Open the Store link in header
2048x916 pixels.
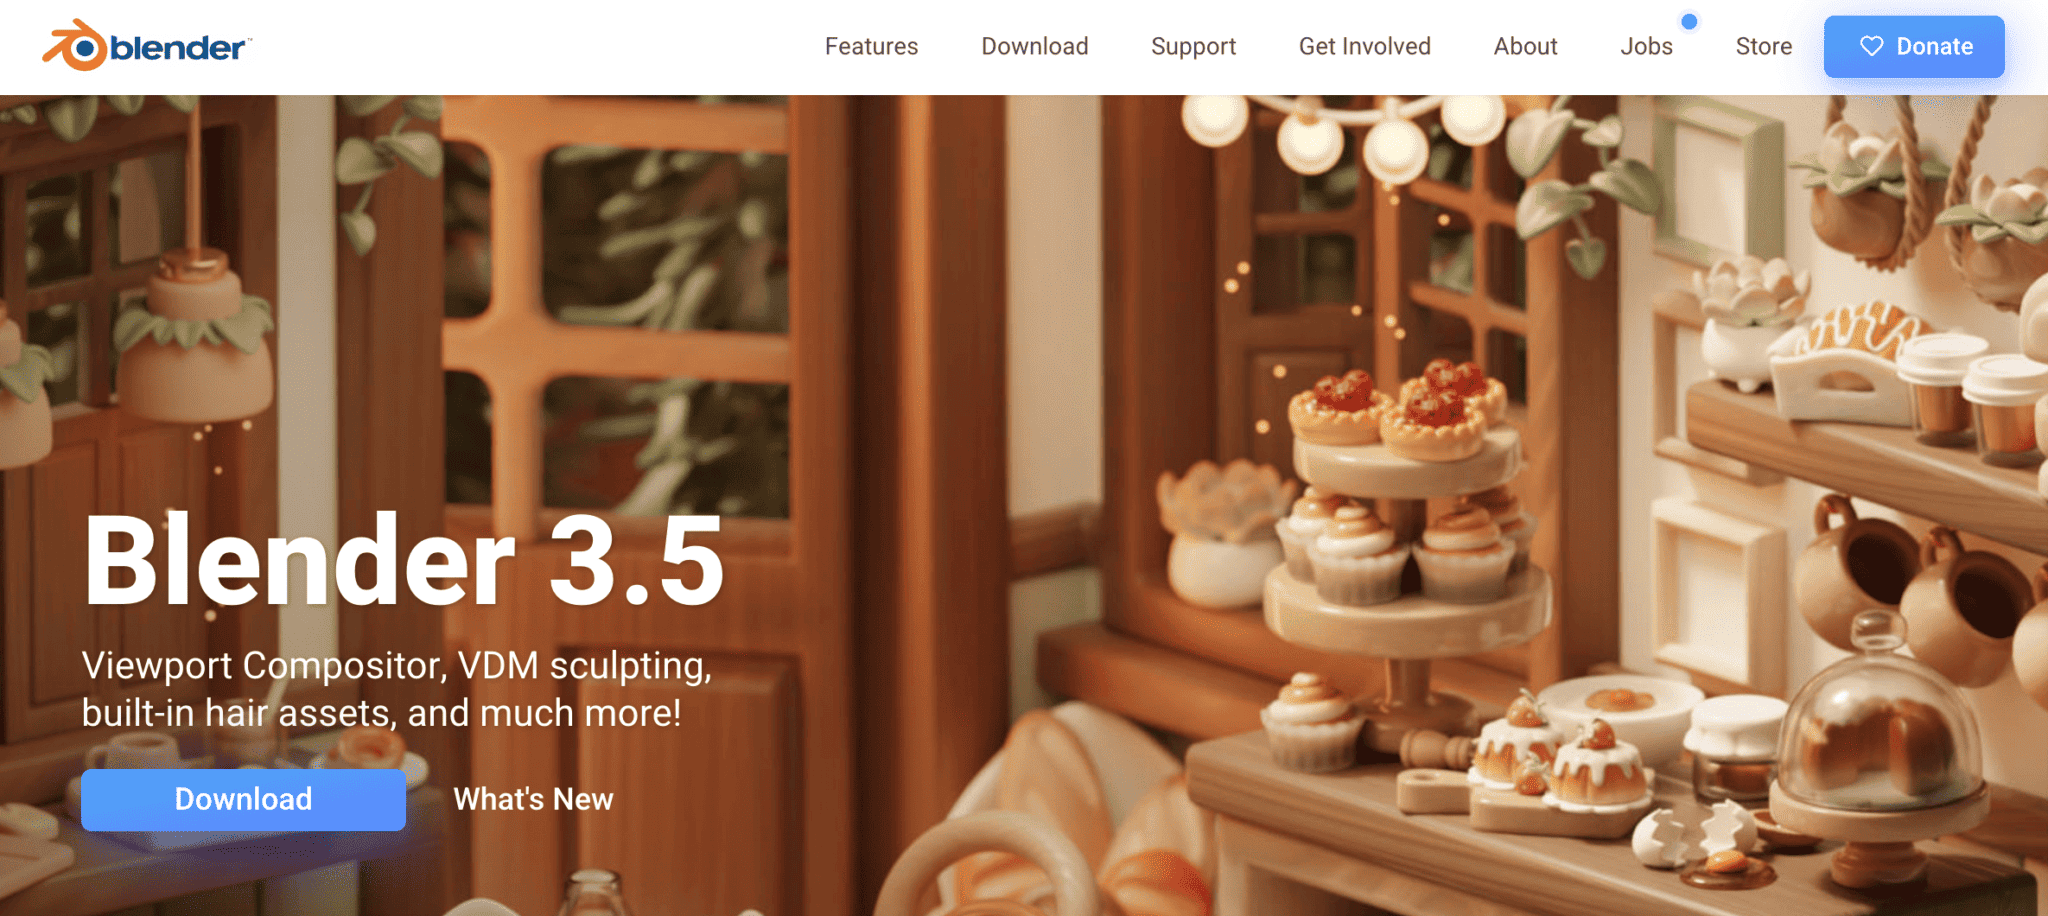pyautogui.click(x=1763, y=46)
